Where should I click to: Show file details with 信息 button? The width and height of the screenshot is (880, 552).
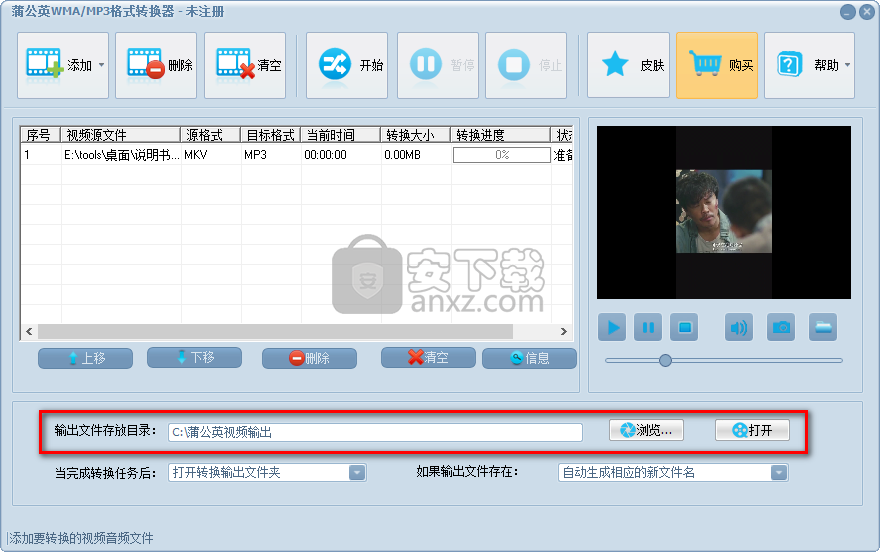tap(529, 358)
